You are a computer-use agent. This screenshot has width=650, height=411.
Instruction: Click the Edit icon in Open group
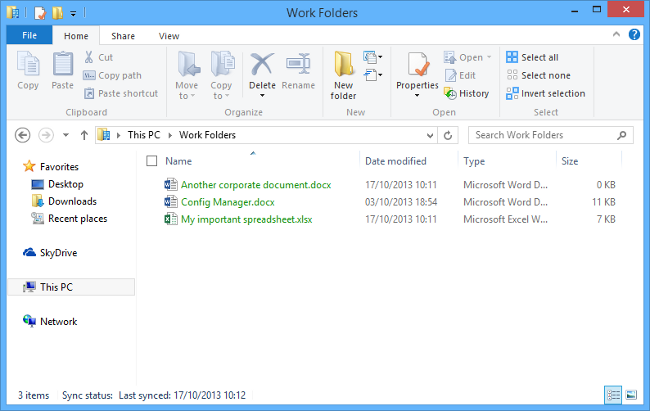[450, 75]
